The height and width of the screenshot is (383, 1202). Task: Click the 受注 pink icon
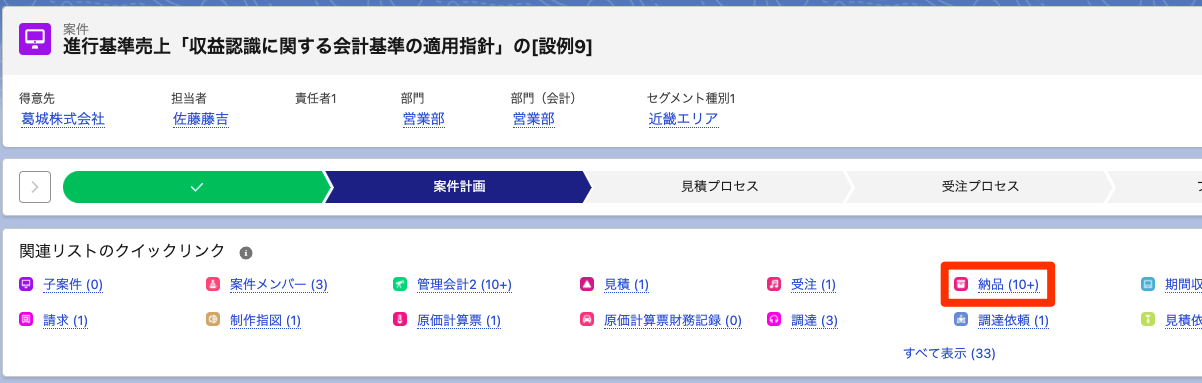click(774, 285)
